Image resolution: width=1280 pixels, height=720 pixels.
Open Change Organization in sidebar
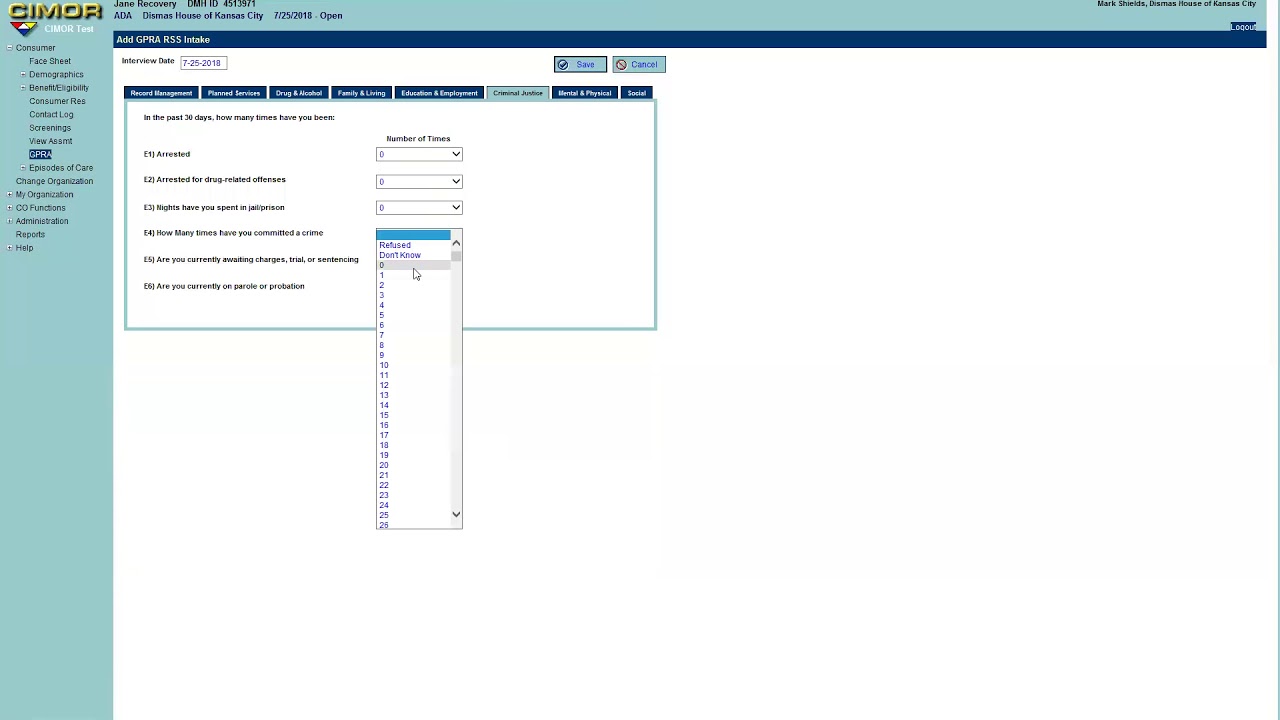54,181
